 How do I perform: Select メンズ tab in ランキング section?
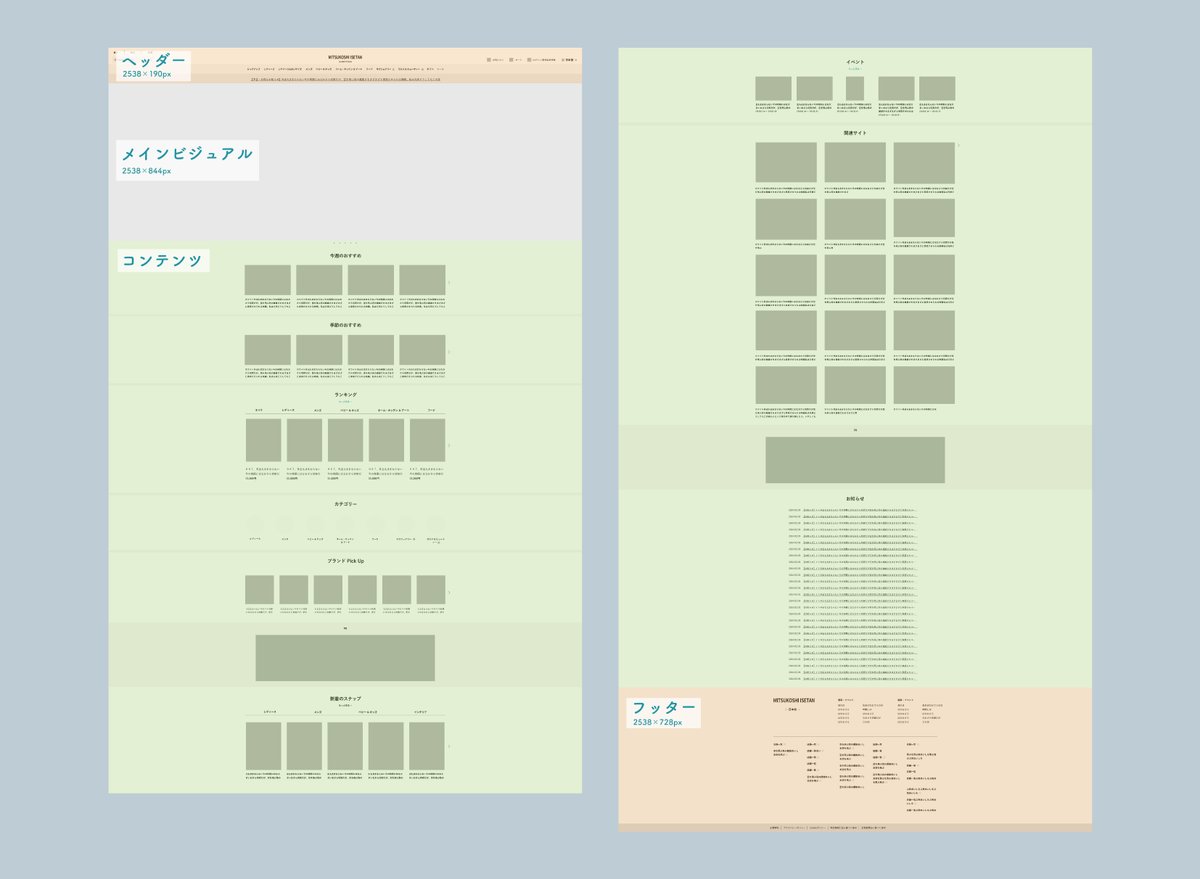(x=317, y=410)
